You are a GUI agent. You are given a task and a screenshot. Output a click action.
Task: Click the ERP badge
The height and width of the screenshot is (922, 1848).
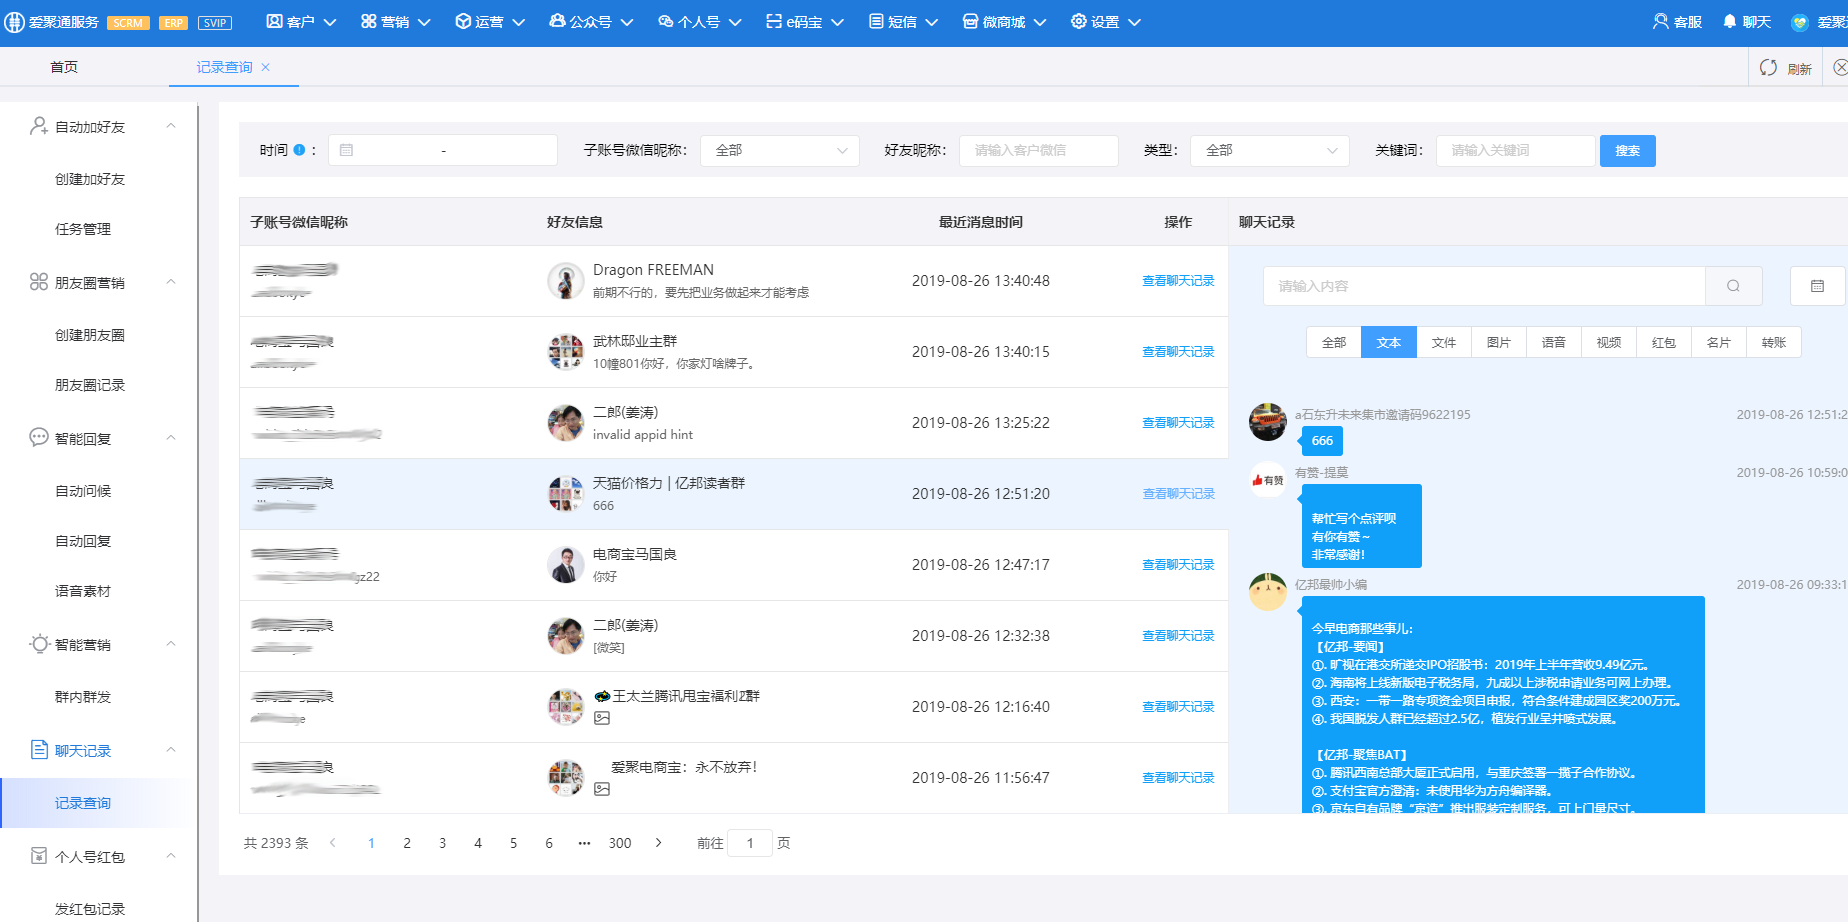pyautogui.click(x=174, y=23)
